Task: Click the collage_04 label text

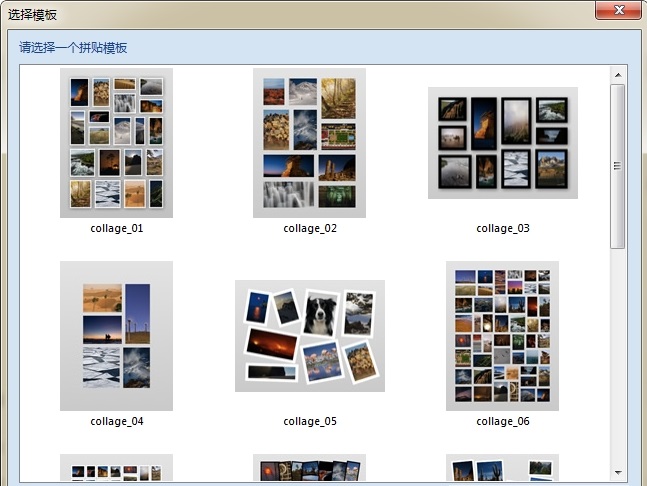Action: pos(117,422)
